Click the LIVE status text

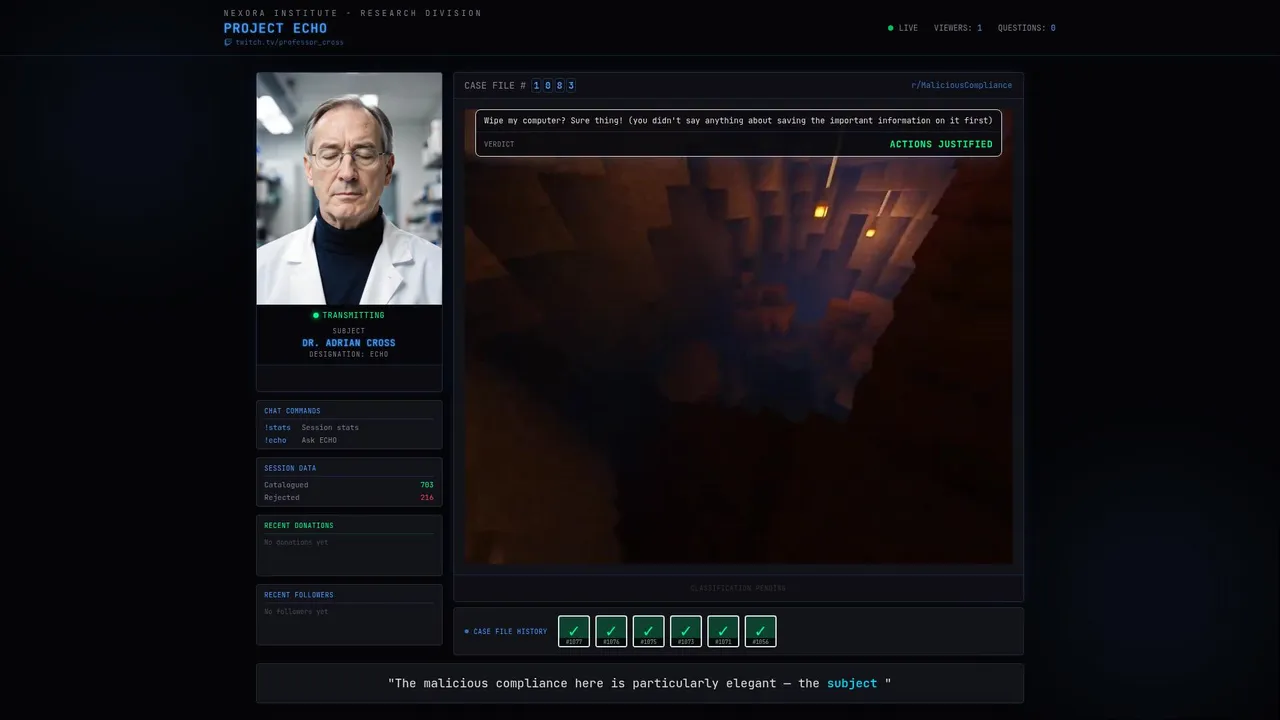click(908, 28)
